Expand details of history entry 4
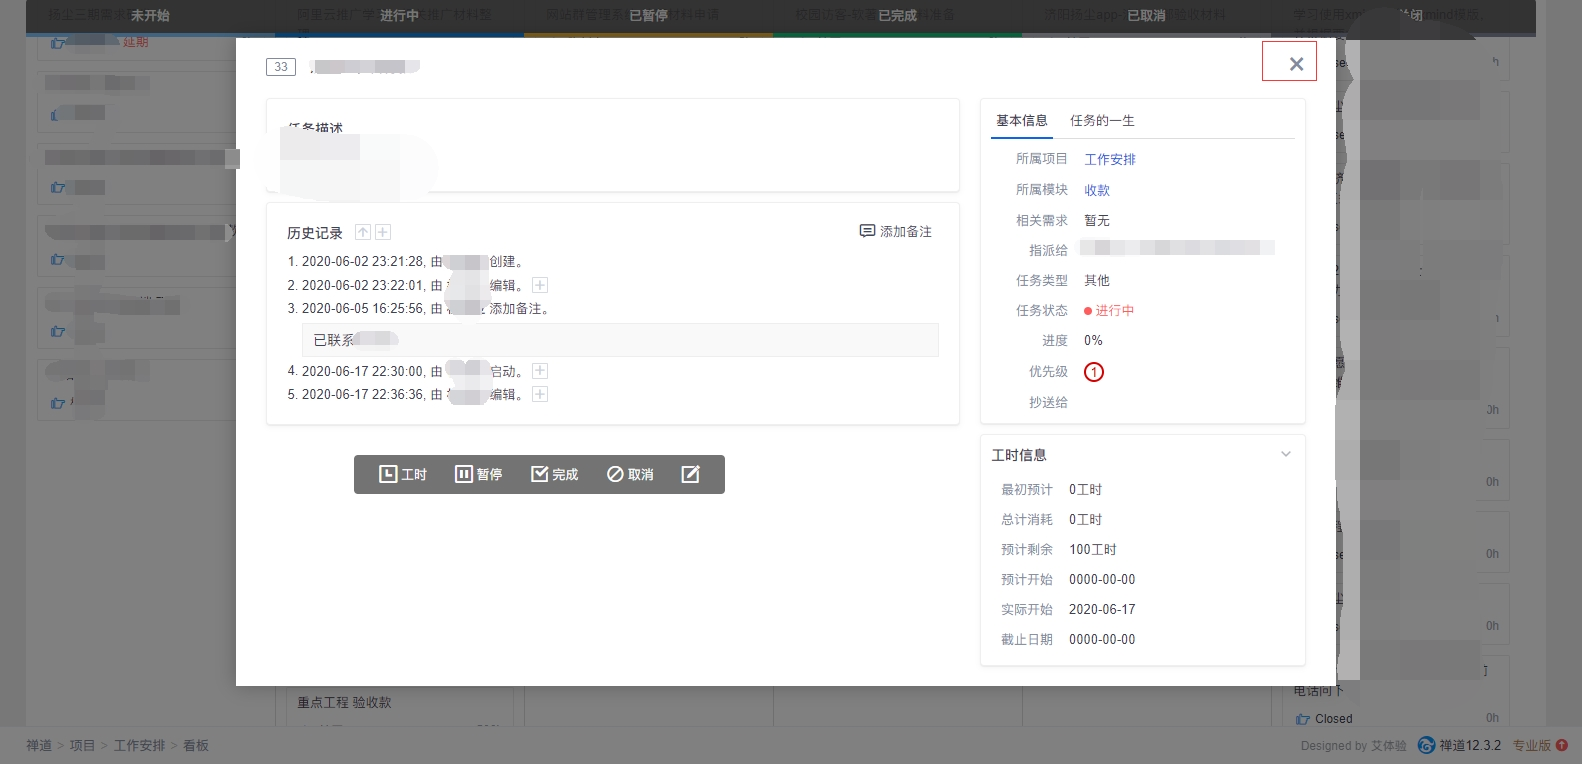 point(540,371)
